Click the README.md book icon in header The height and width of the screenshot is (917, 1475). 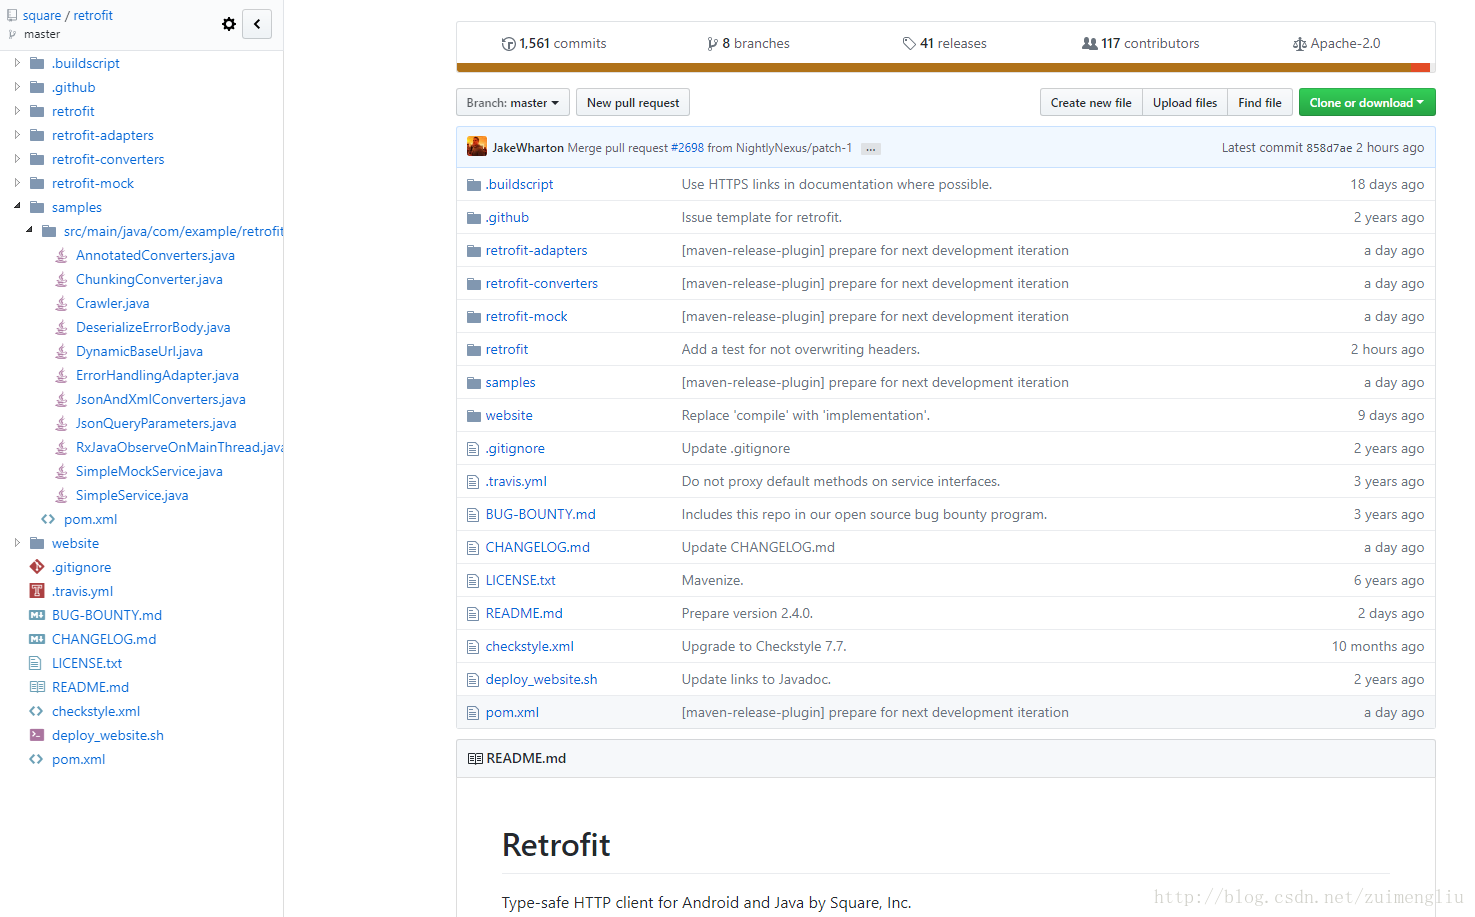coord(475,759)
